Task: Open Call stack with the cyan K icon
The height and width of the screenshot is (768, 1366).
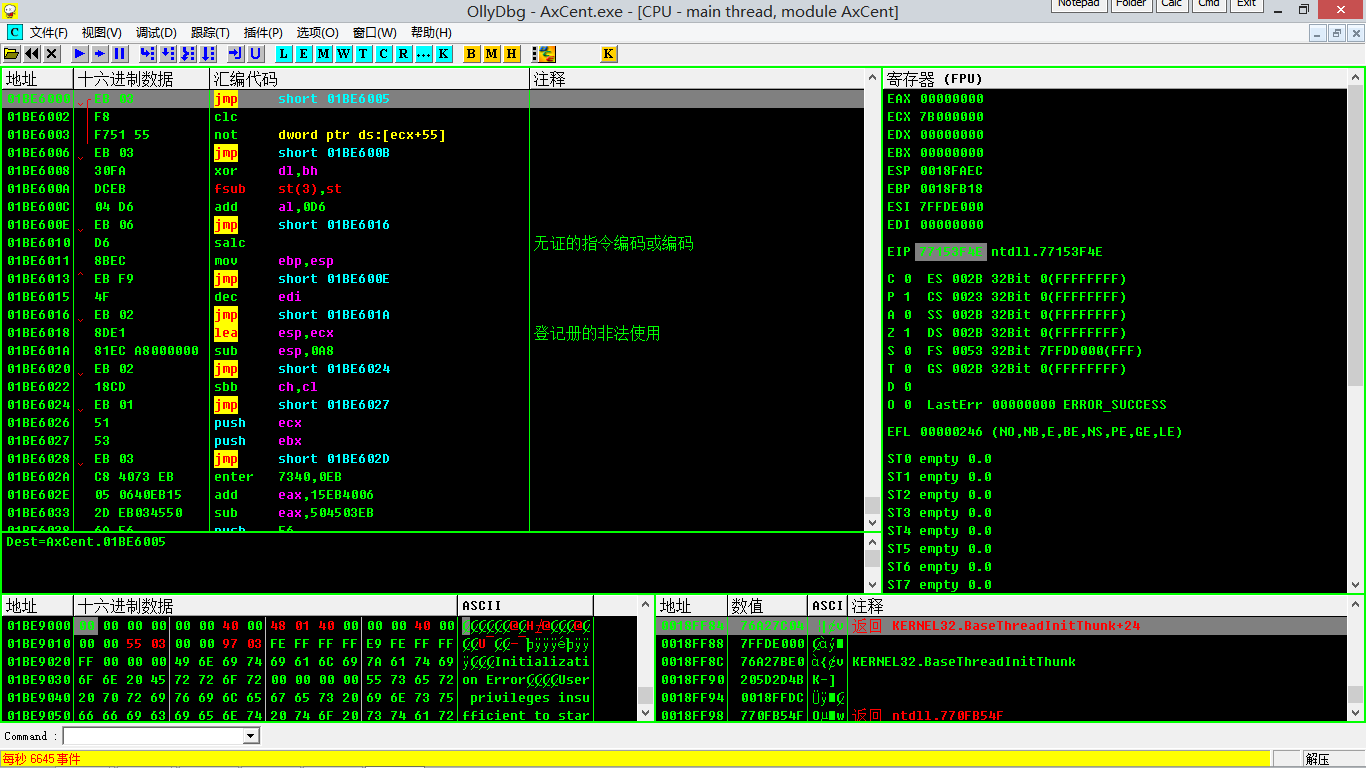Action: click(x=444, y=53)
